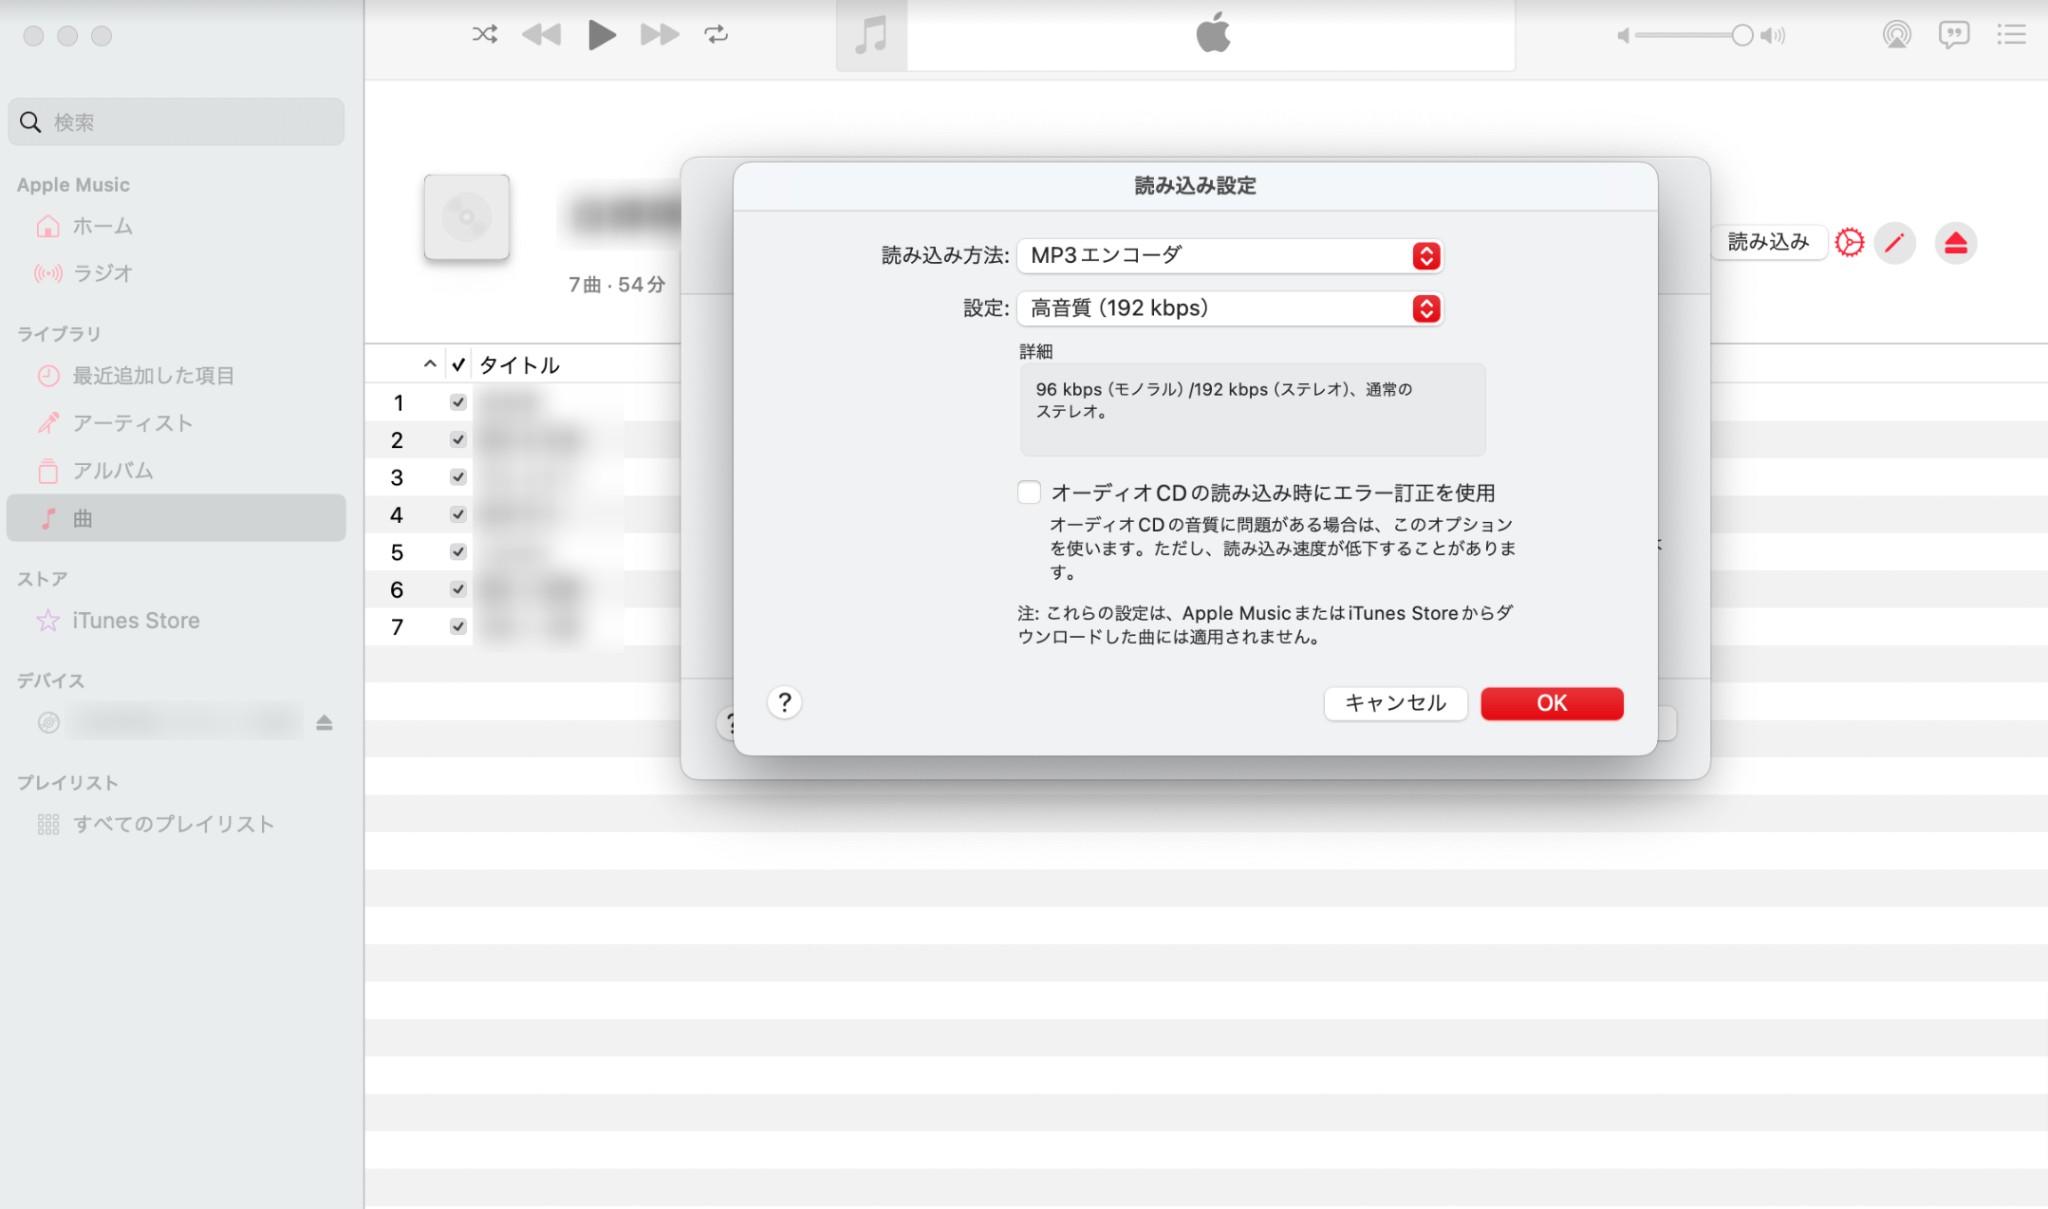Screen dimensions: 2048x1209
Task: Uncheck track 5 checkbox
Action: coord(458,552)
